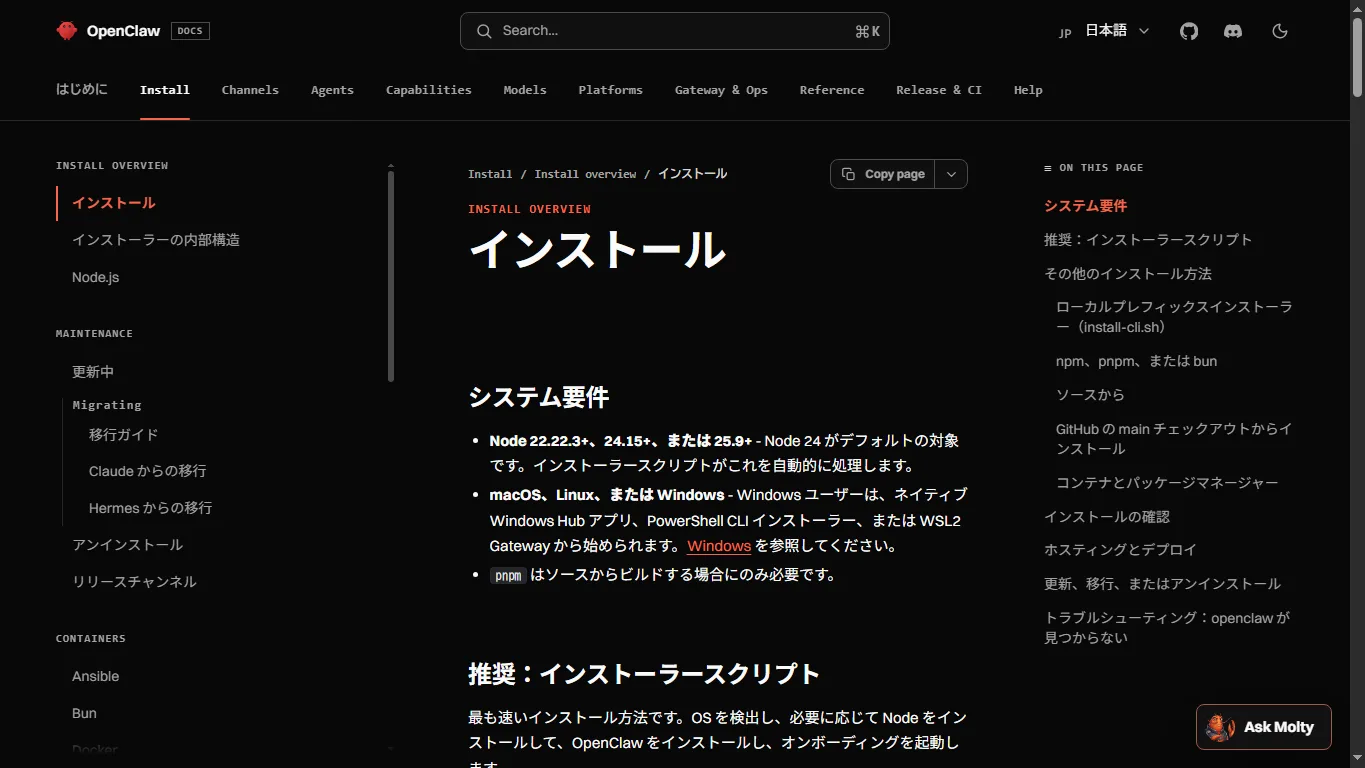This screenshot has width=1365, height=768.
Task: Open the Gateway & Ops tab
Action: [x=721, y=90]
